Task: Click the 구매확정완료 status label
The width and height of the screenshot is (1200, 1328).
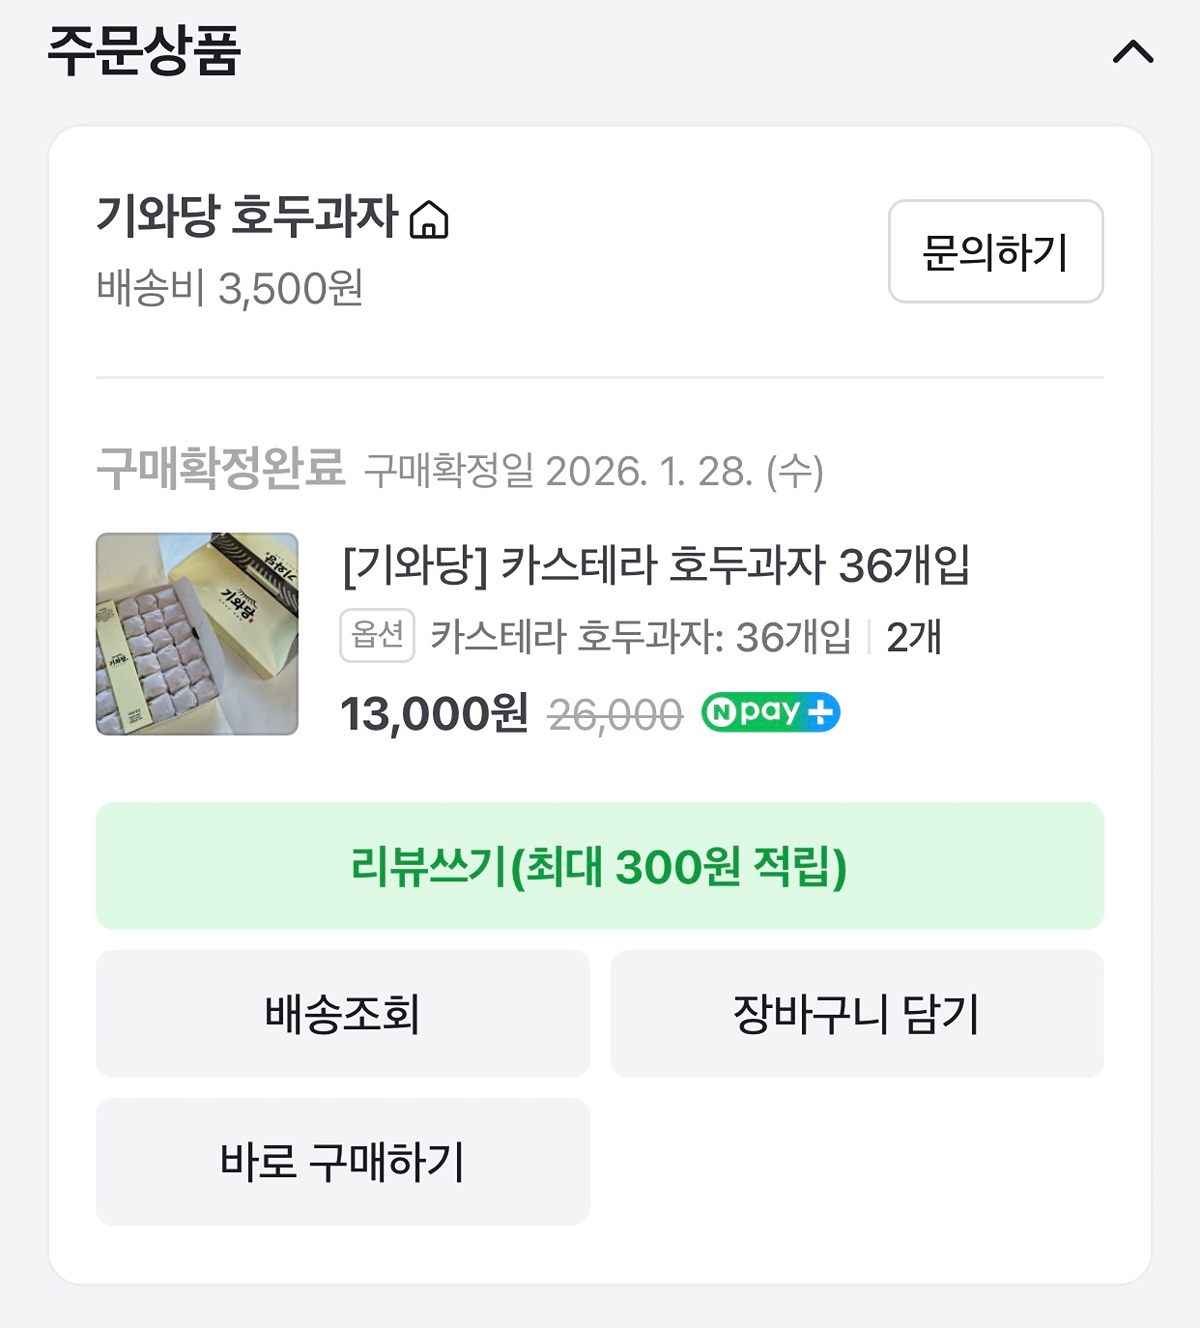Action: 221,468
